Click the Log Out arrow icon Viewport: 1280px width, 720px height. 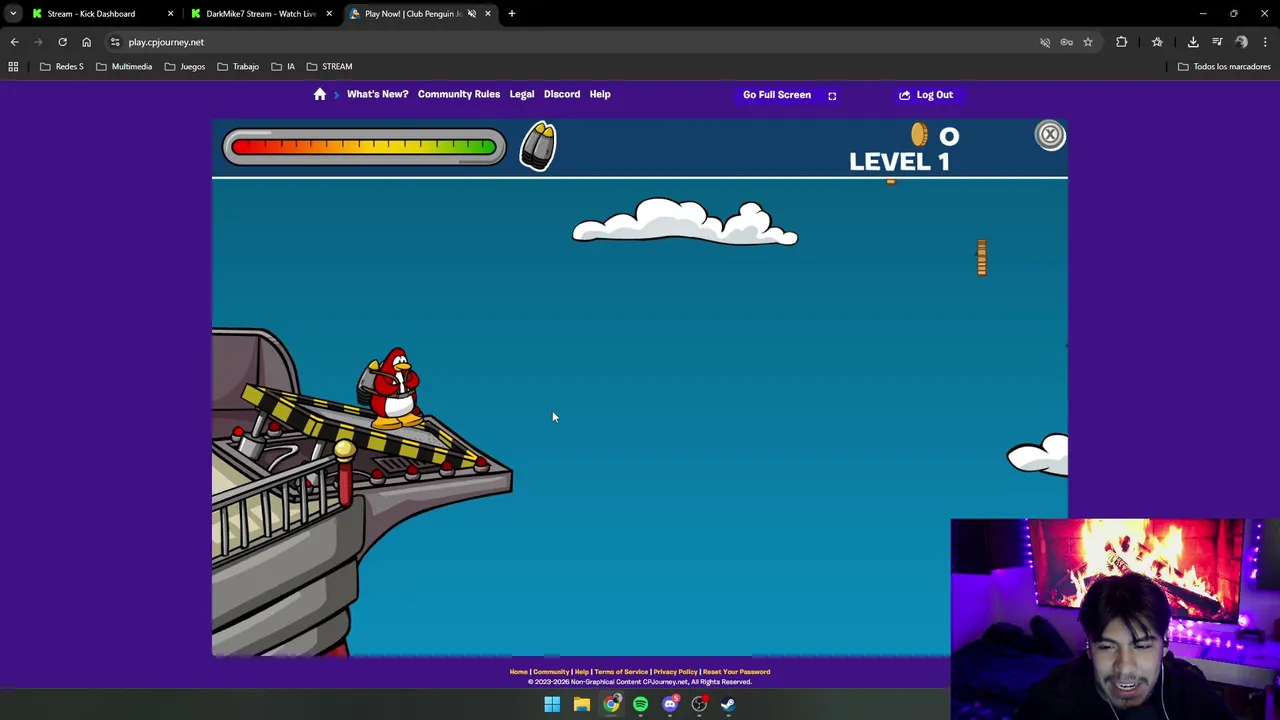(904, 95)
